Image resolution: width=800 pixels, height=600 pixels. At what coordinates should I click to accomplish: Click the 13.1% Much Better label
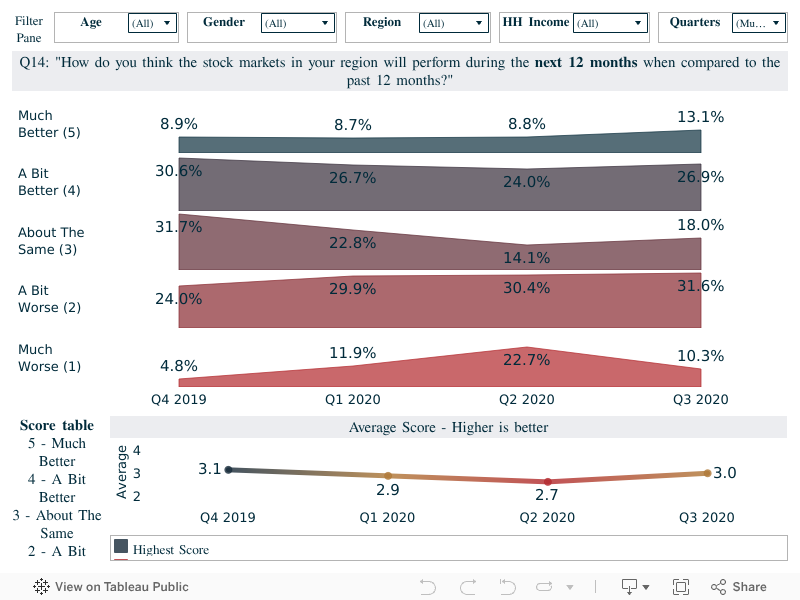click(701, 117)
